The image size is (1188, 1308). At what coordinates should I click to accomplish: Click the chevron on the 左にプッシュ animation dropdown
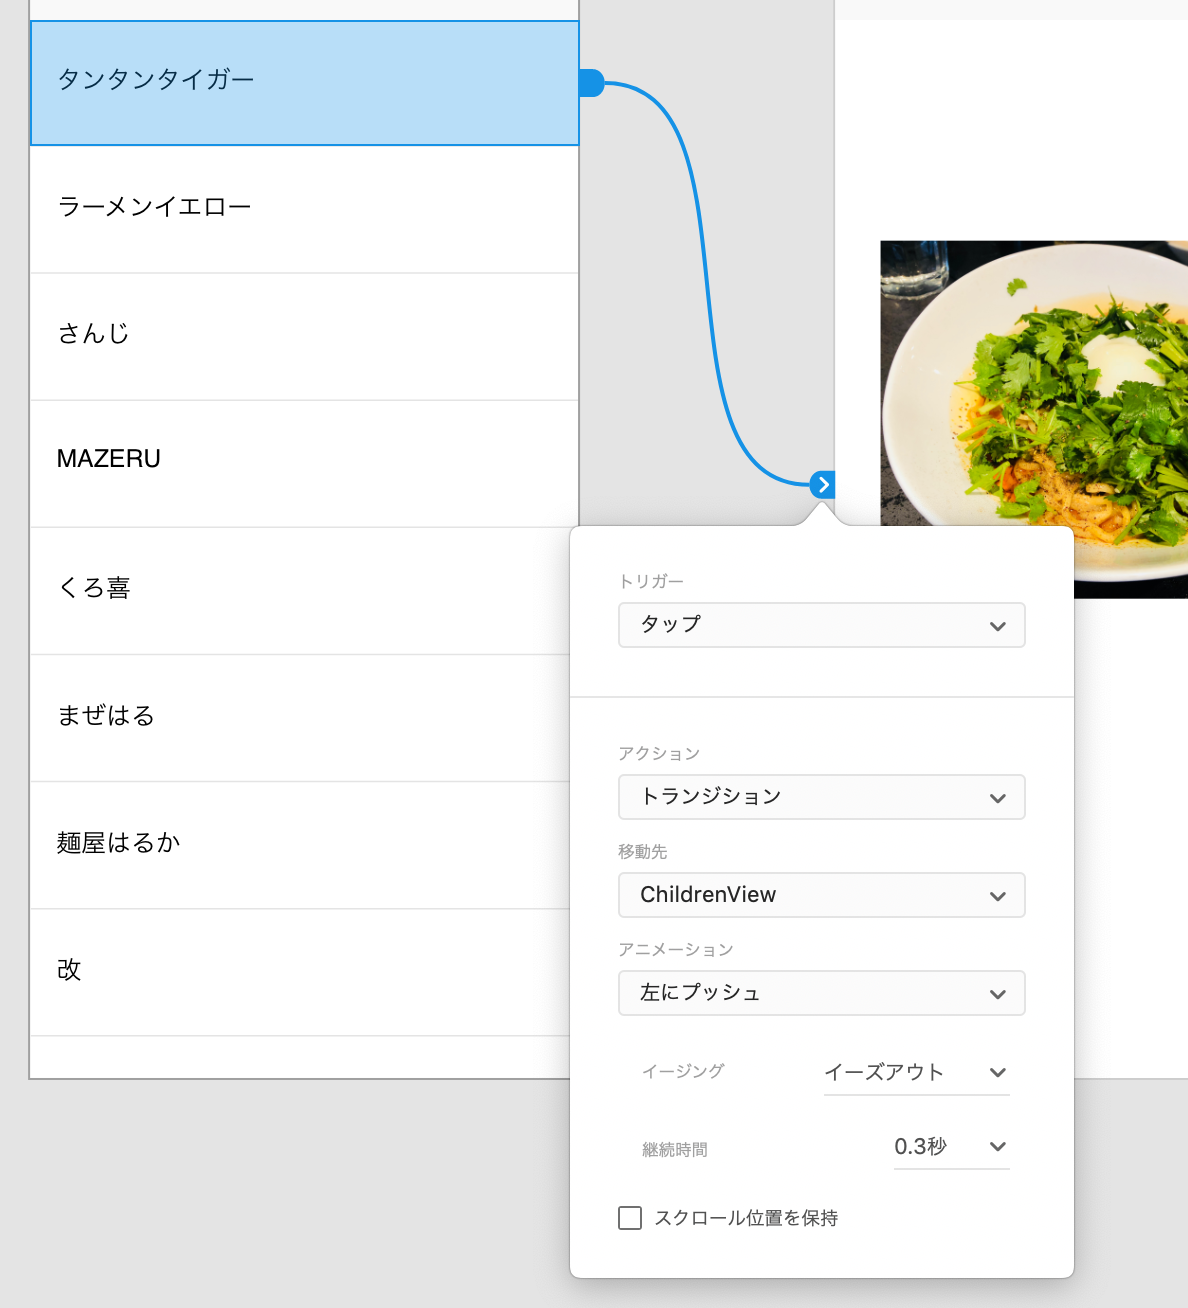[x=997, y=994]
